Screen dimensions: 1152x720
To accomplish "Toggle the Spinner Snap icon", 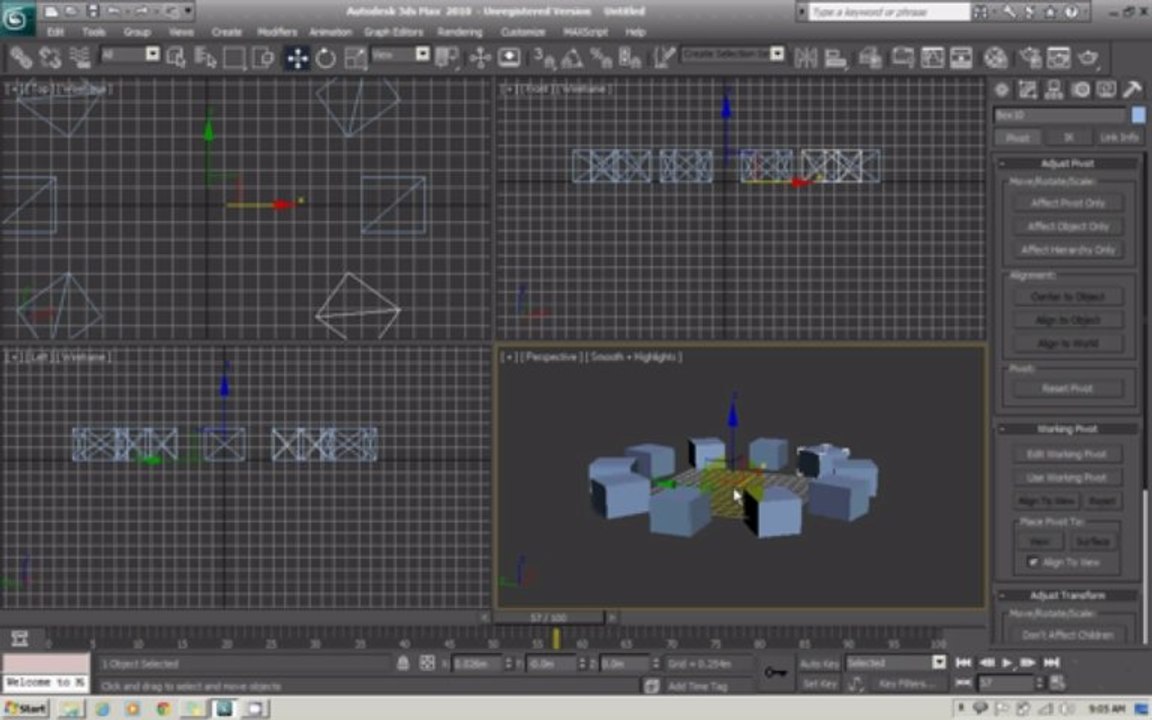I will point(630,57).
